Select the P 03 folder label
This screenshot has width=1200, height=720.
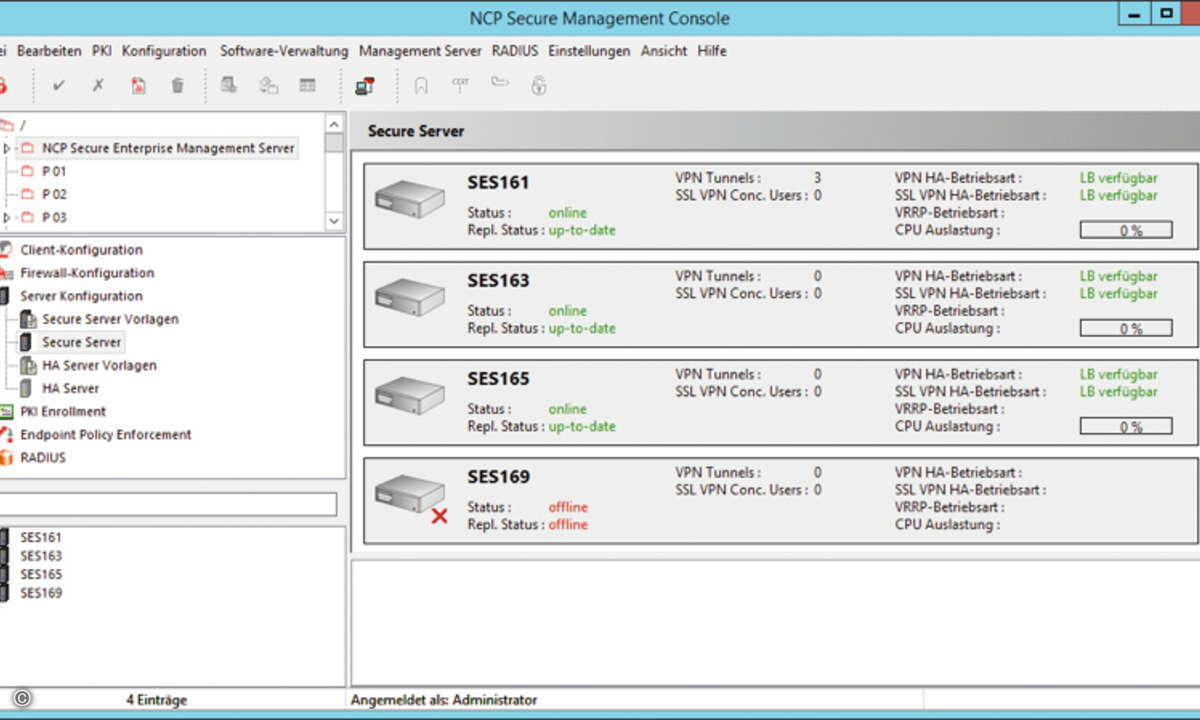[x=54, y=217]
